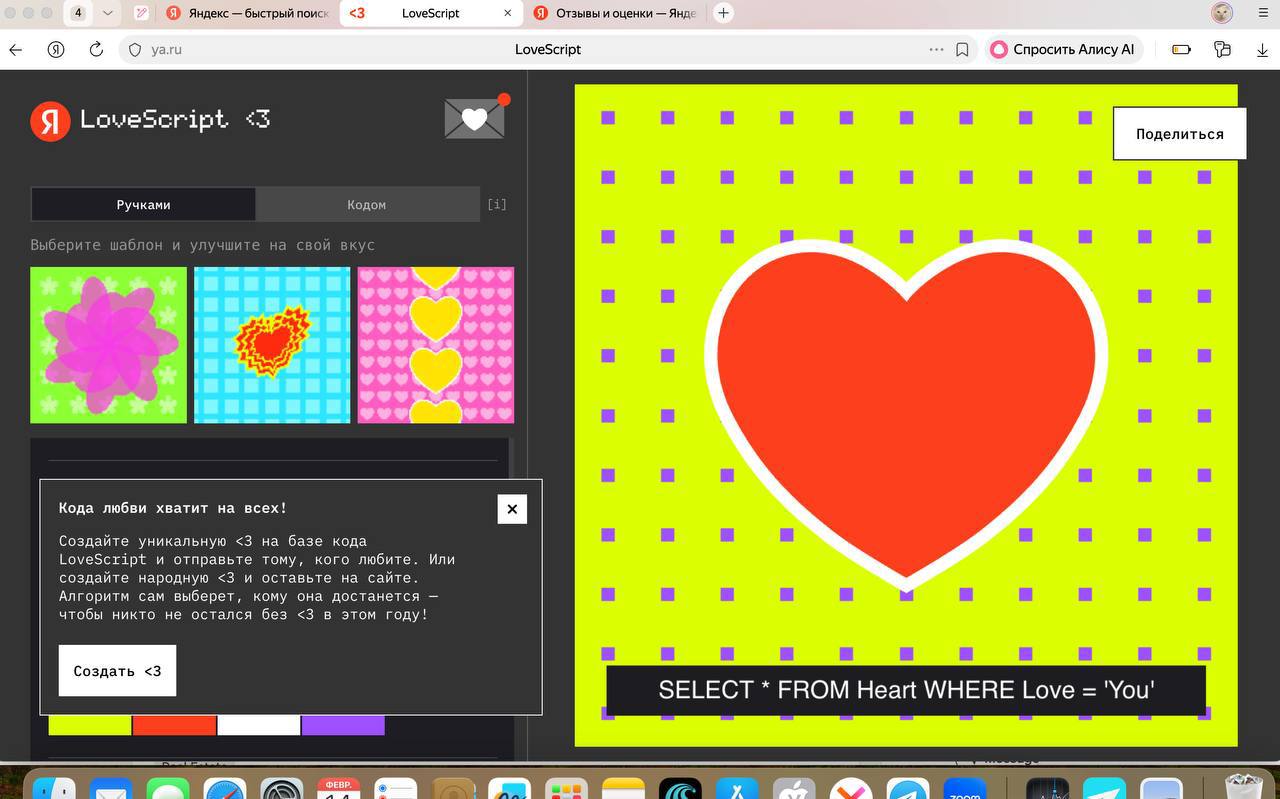Click the [i] info icon
1280x799 pixels.
tap(497, 204)
